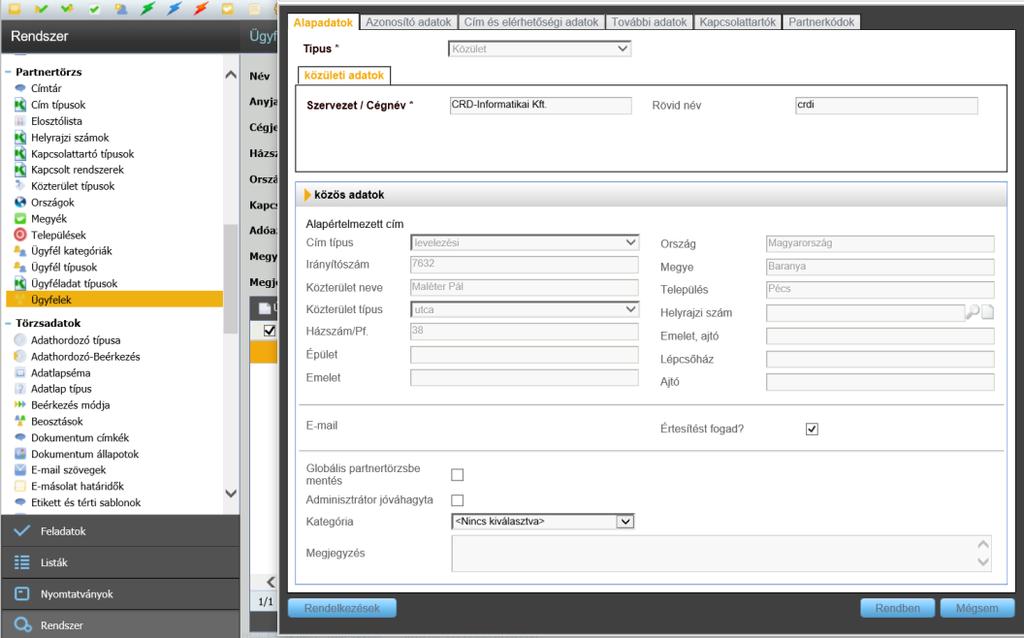This screenshot has height=638, width=1024.
Task: Click the Ügyfél kategóriák people icon
Action: (20, 251)
